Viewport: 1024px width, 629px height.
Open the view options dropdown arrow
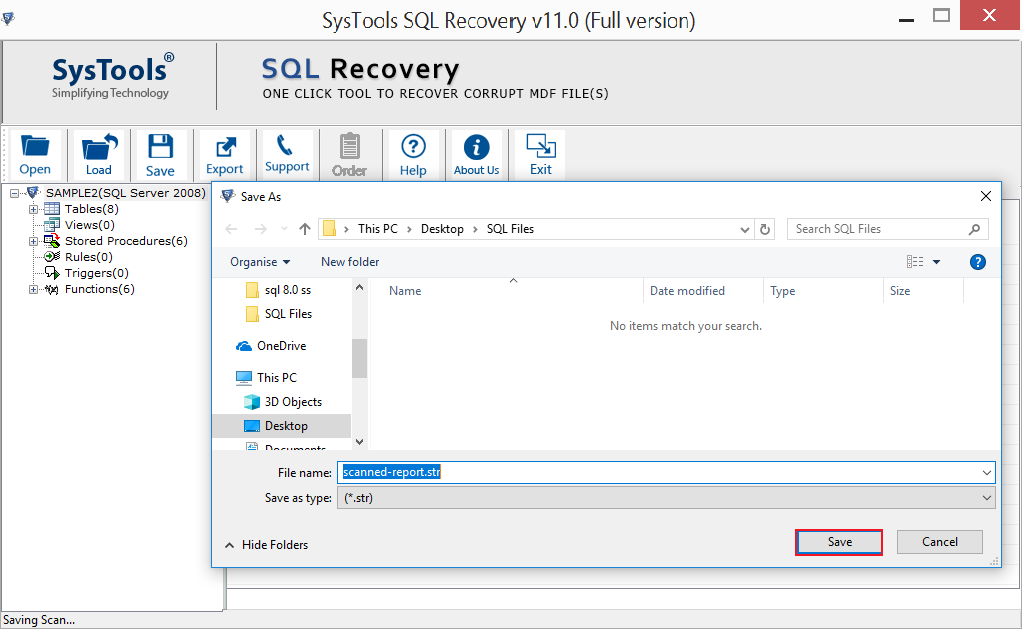(936, 262)
